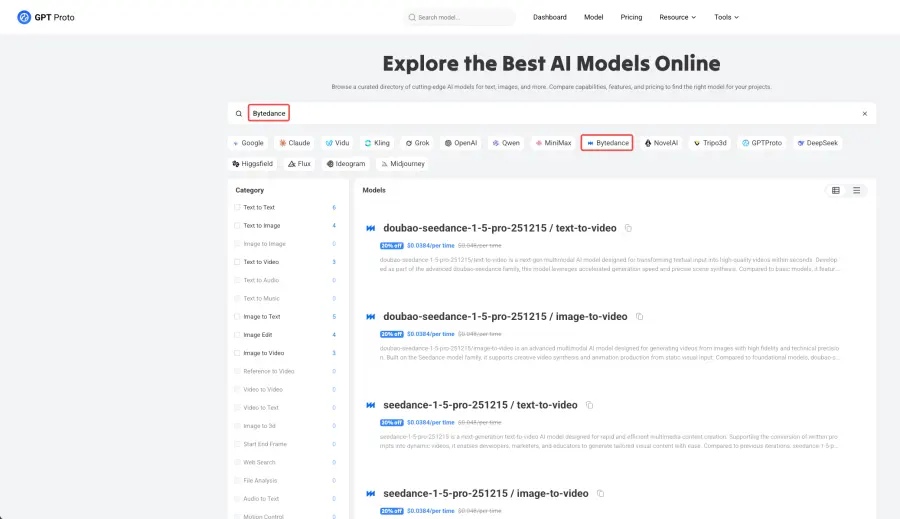Screen dimensions: 900x519
Task: Filter by Grok provider chip
Action: 417,143
